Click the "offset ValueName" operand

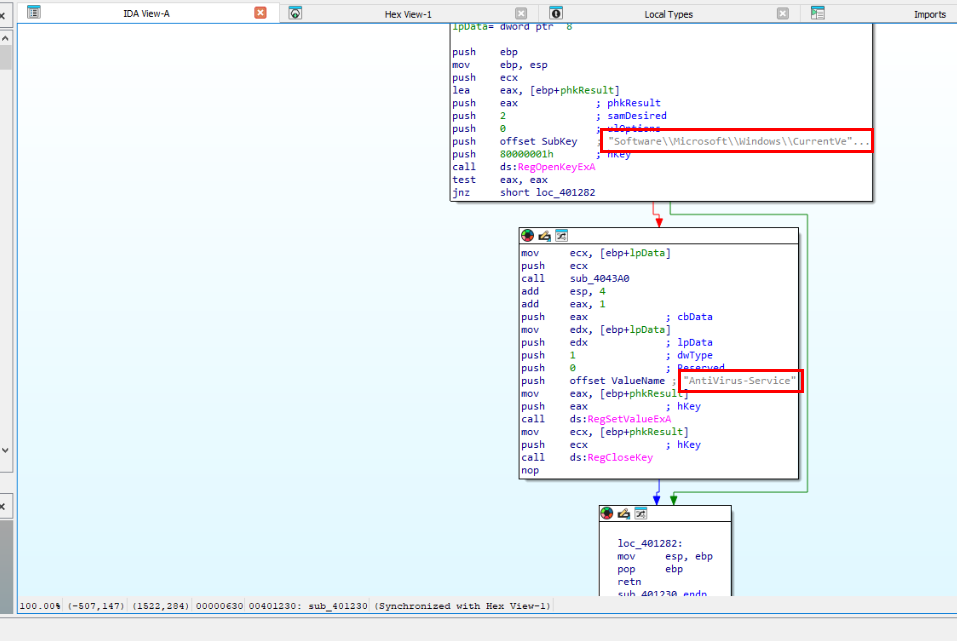[x=617, y=381]
